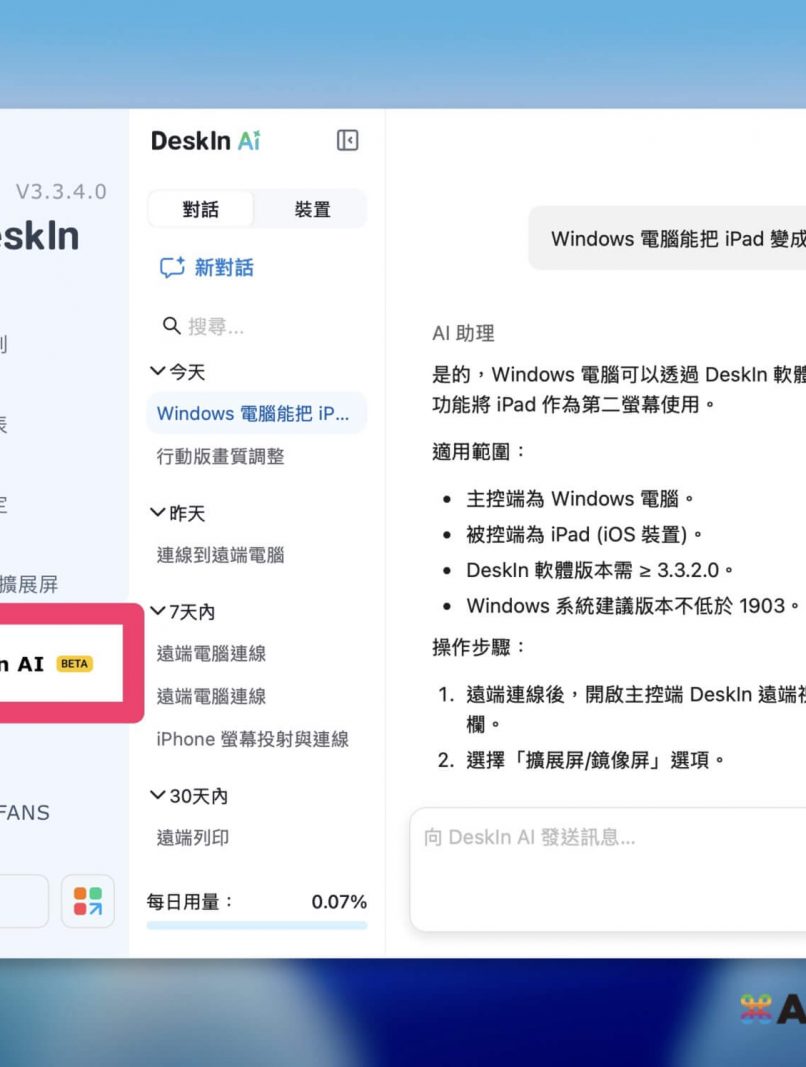Collapse the 7天內 conversation group
The width and height of the screenshot is (806, 1067).
(158, 611)
